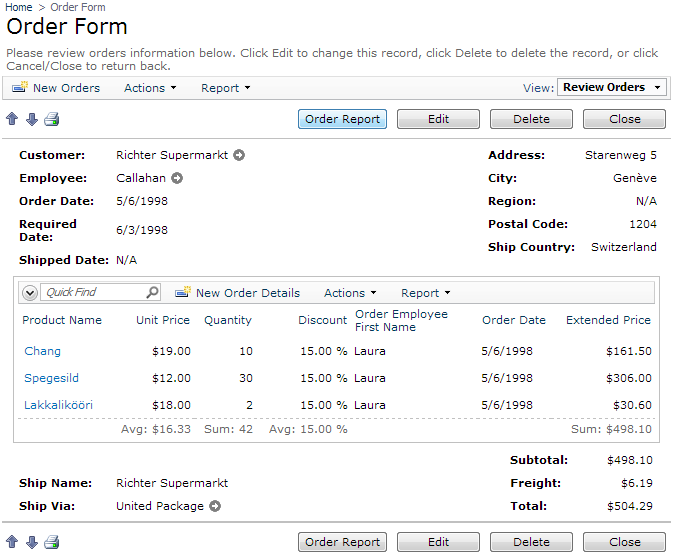Click the top Order Report button
679x556 pixels.
point(342,119)
